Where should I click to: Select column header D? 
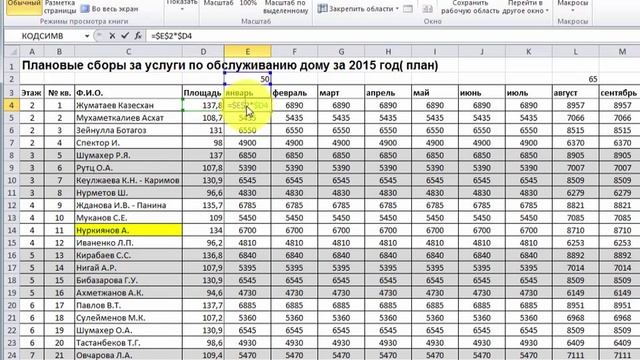203,51
